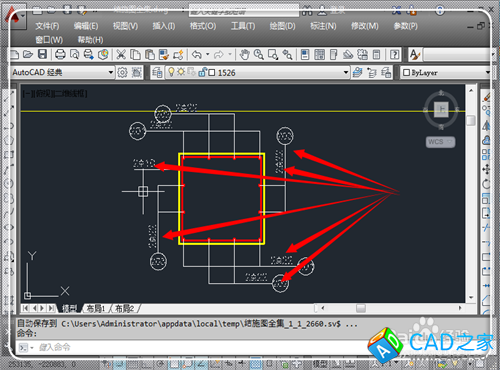Viewport: 500px width, 370px height.
Task: Click the Open file folder icon
Action: [x=28, y=54]
